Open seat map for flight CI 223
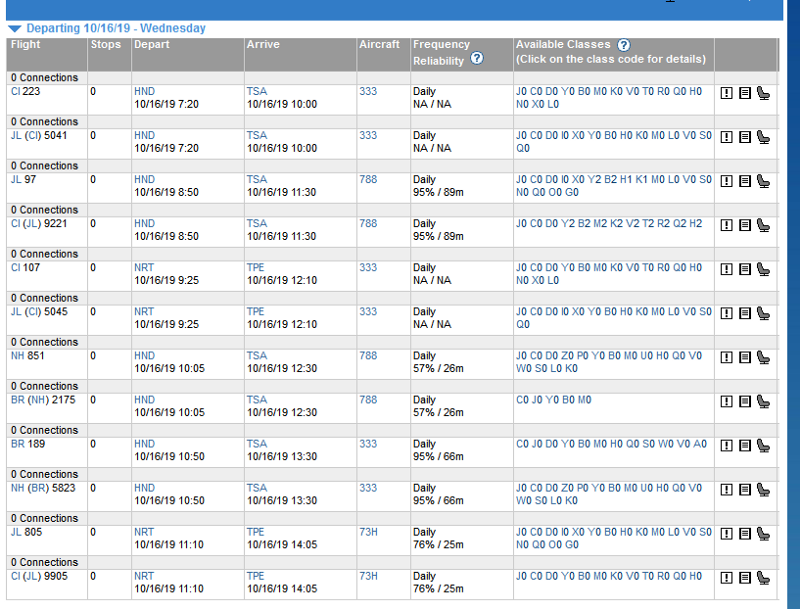Viewport: 800px width, 609px height. [x=763, y=93]
